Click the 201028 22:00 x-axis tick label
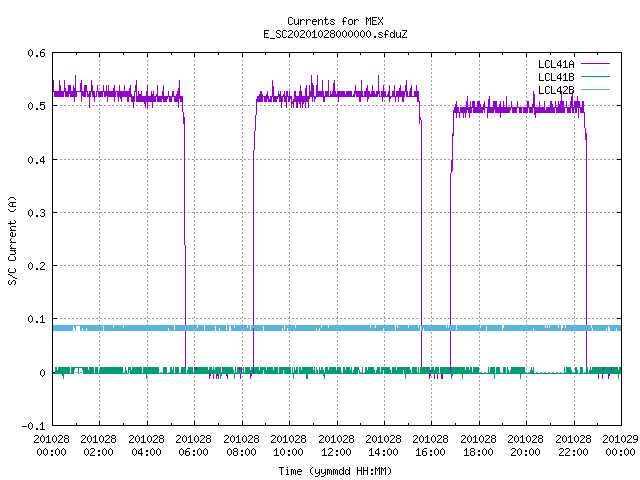The height and width of the screenshot is (480, 640). [x=573, y=446]
